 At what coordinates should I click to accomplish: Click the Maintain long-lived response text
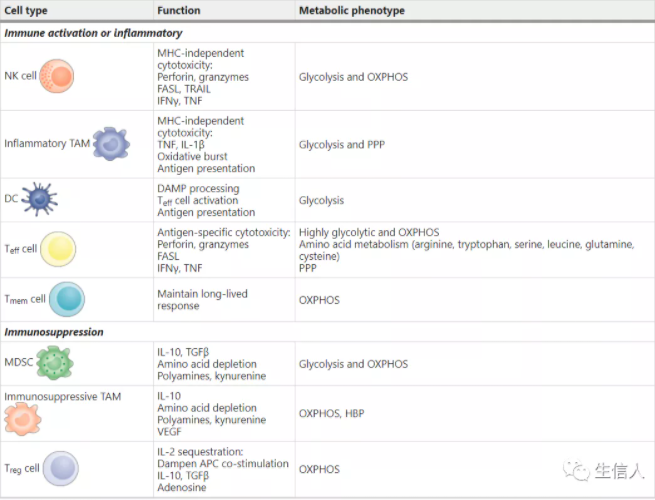[x=203, y=299]
